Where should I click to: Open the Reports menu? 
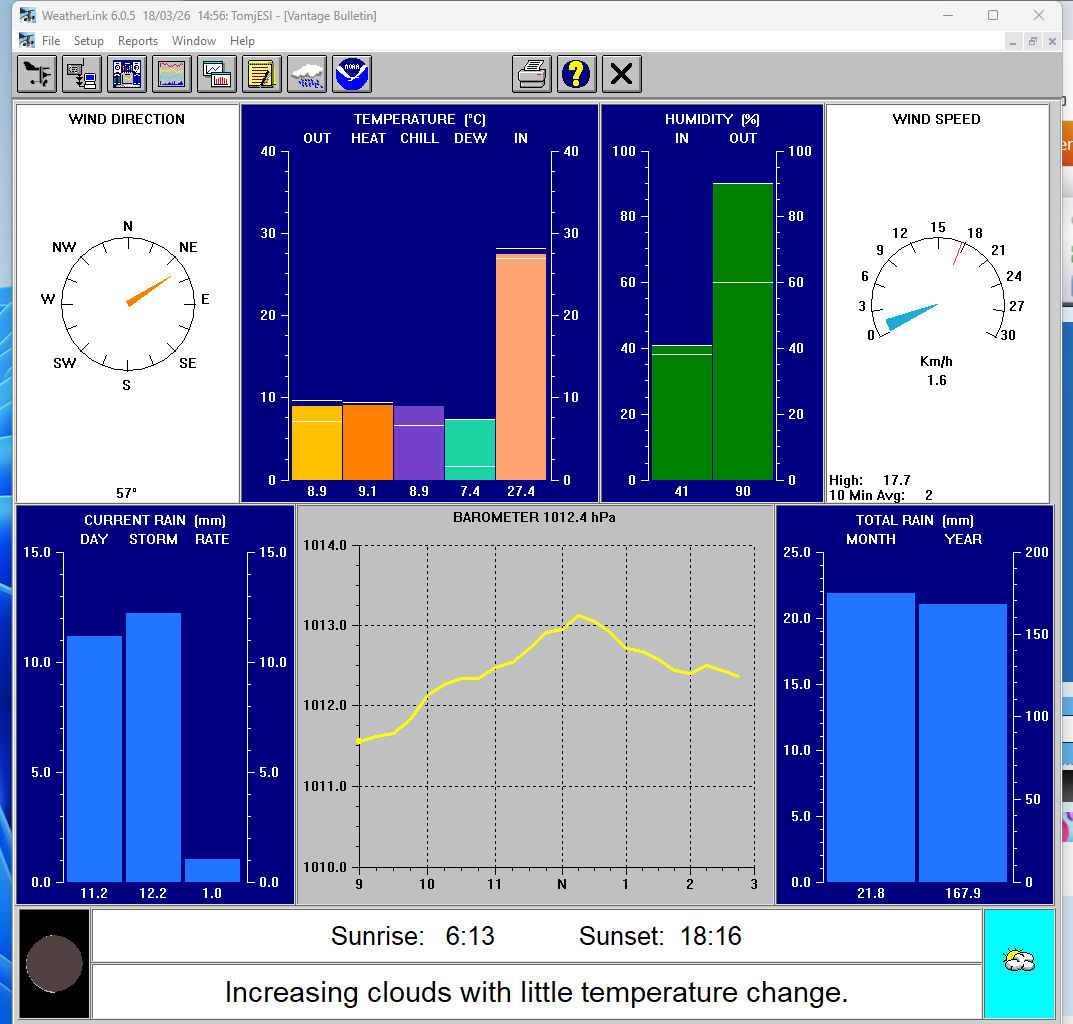(138, 41)
